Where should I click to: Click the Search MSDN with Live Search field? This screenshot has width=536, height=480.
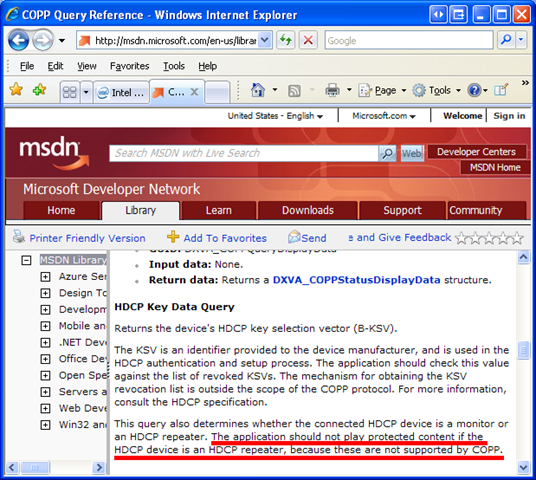[x=244, y=153]
